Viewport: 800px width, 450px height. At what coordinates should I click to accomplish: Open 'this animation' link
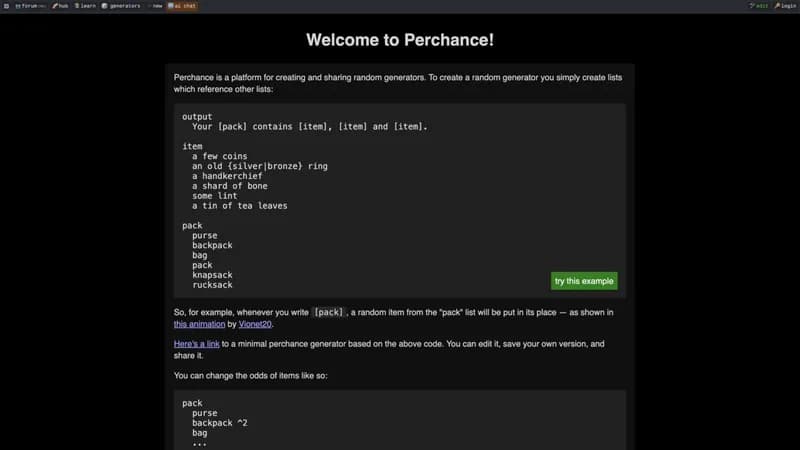[x=199, y=324]
